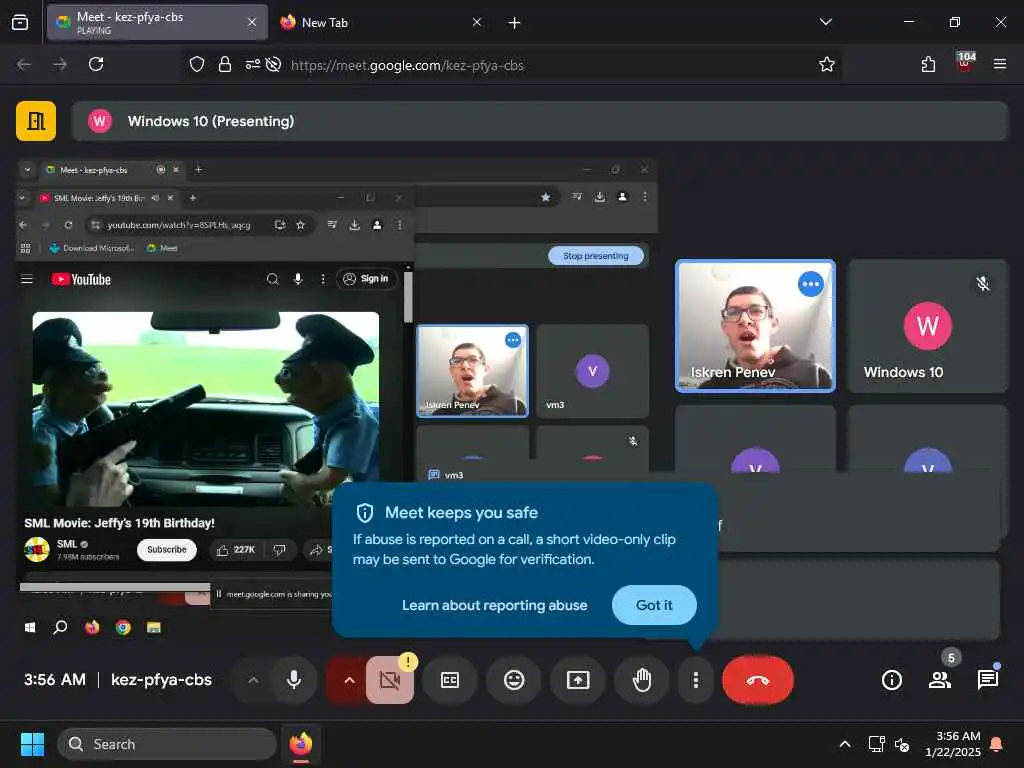
Task: Open a new browser tab
Action: 514,23
